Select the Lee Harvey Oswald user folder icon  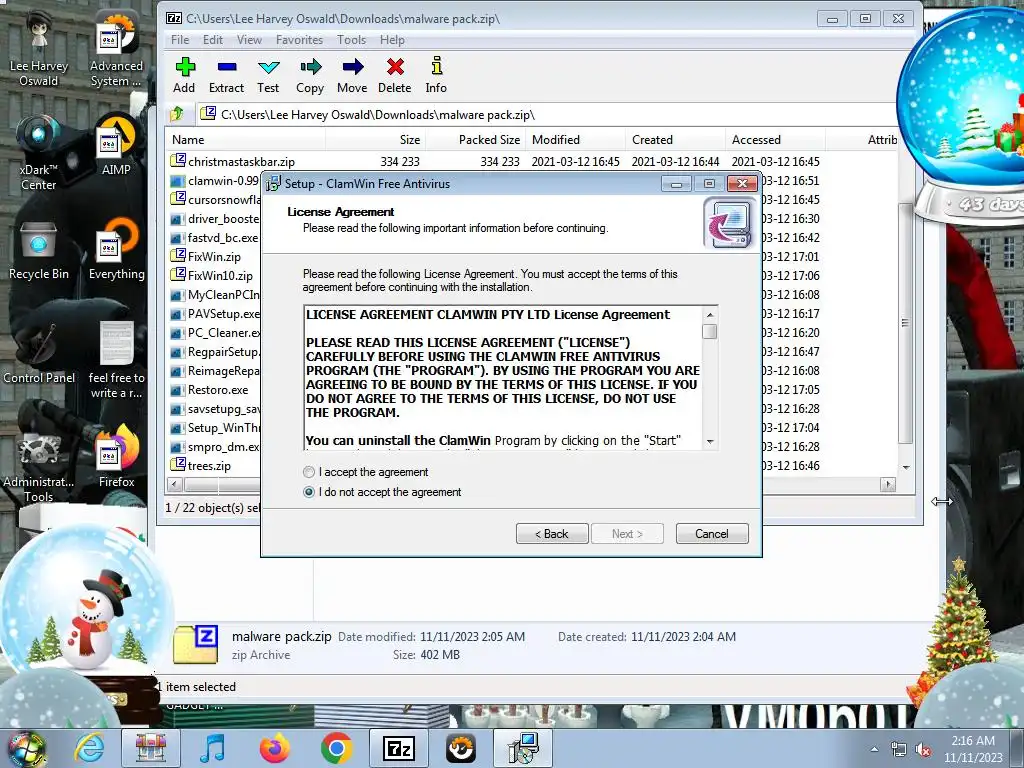coord(39,50)
